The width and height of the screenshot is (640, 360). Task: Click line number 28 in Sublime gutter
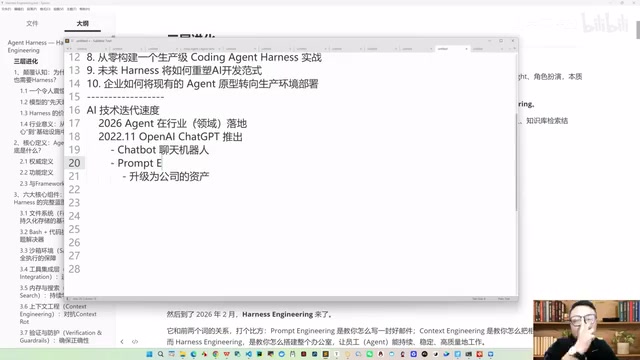click(74, 269)
